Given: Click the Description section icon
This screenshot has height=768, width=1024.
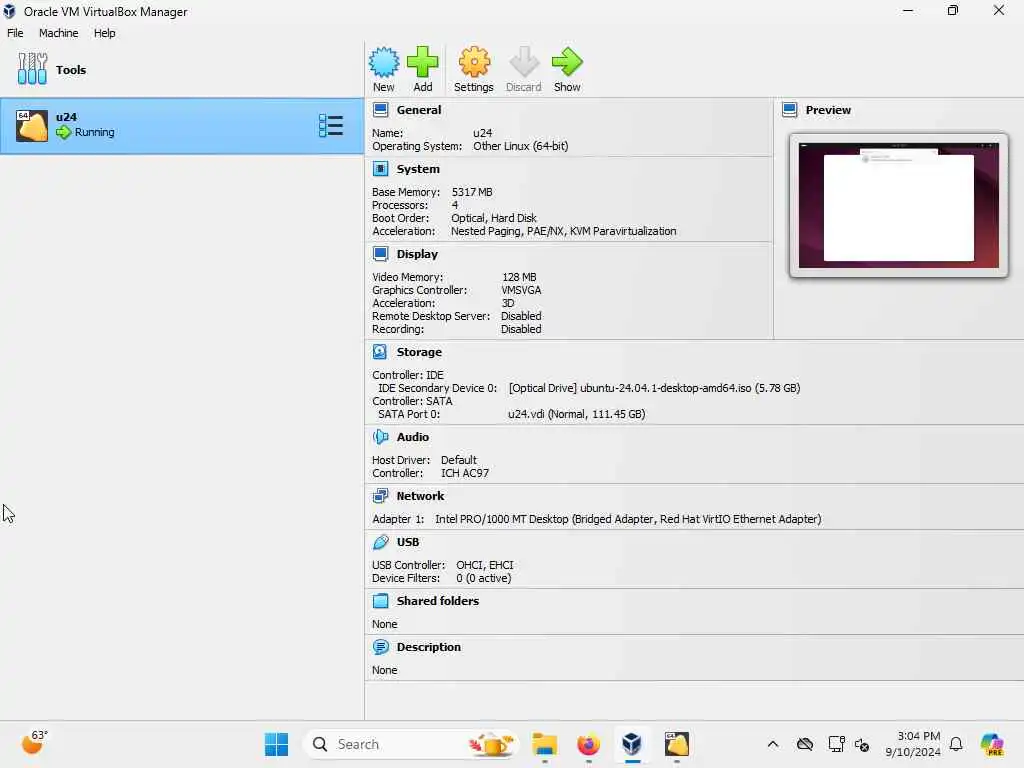Looking at the screenshot, I should point(381,647).
